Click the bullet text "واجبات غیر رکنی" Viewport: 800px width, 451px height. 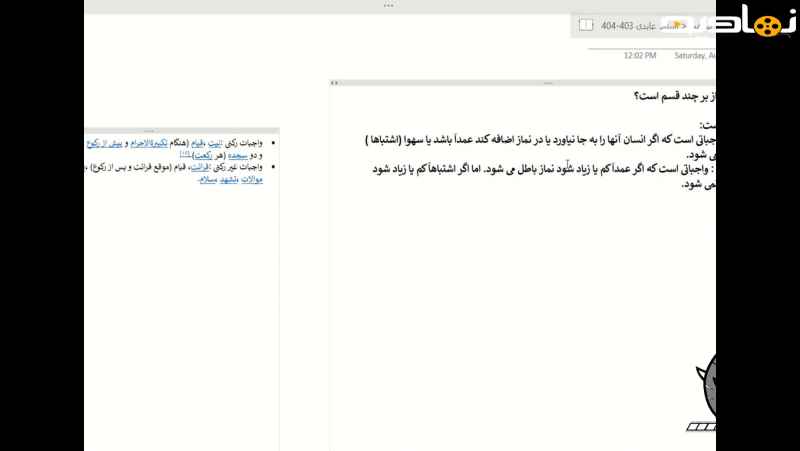(x=237, y=168)
